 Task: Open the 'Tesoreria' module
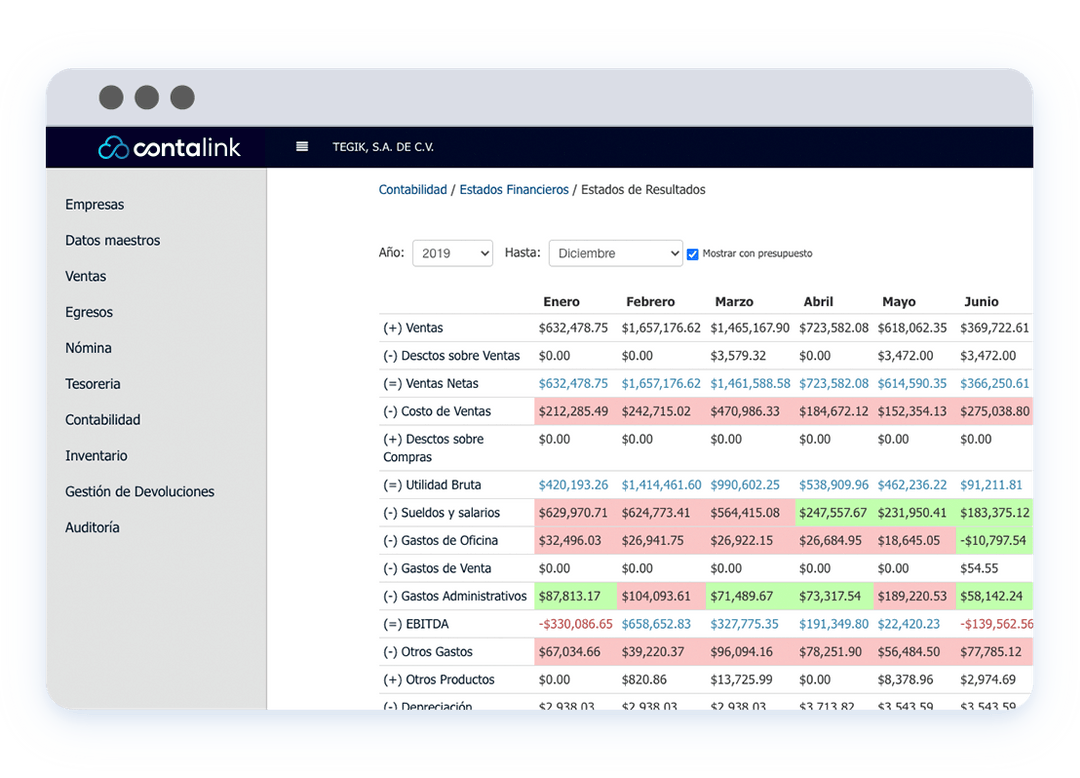coord(91,384)
